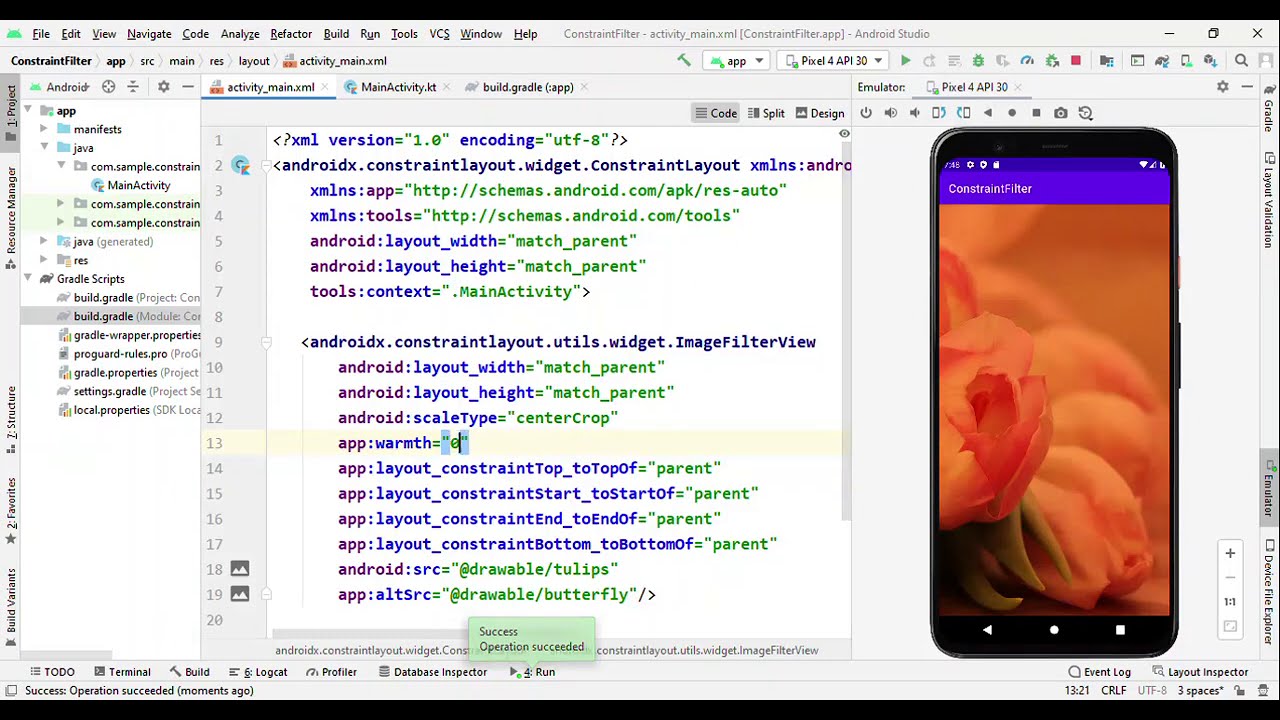Click the gutter image icon on line 18

(x=240, y=569)
